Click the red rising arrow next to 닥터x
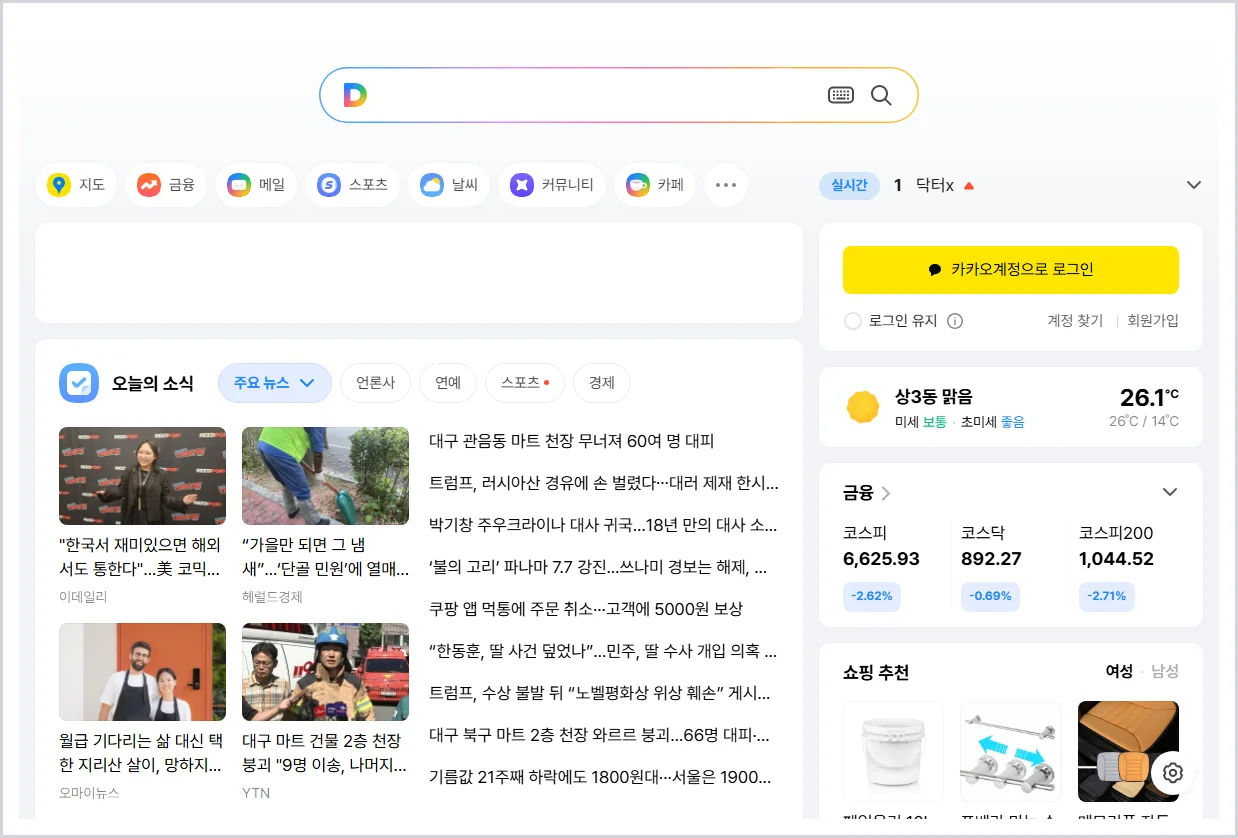1238x838 pixels. tap(968, 186)
